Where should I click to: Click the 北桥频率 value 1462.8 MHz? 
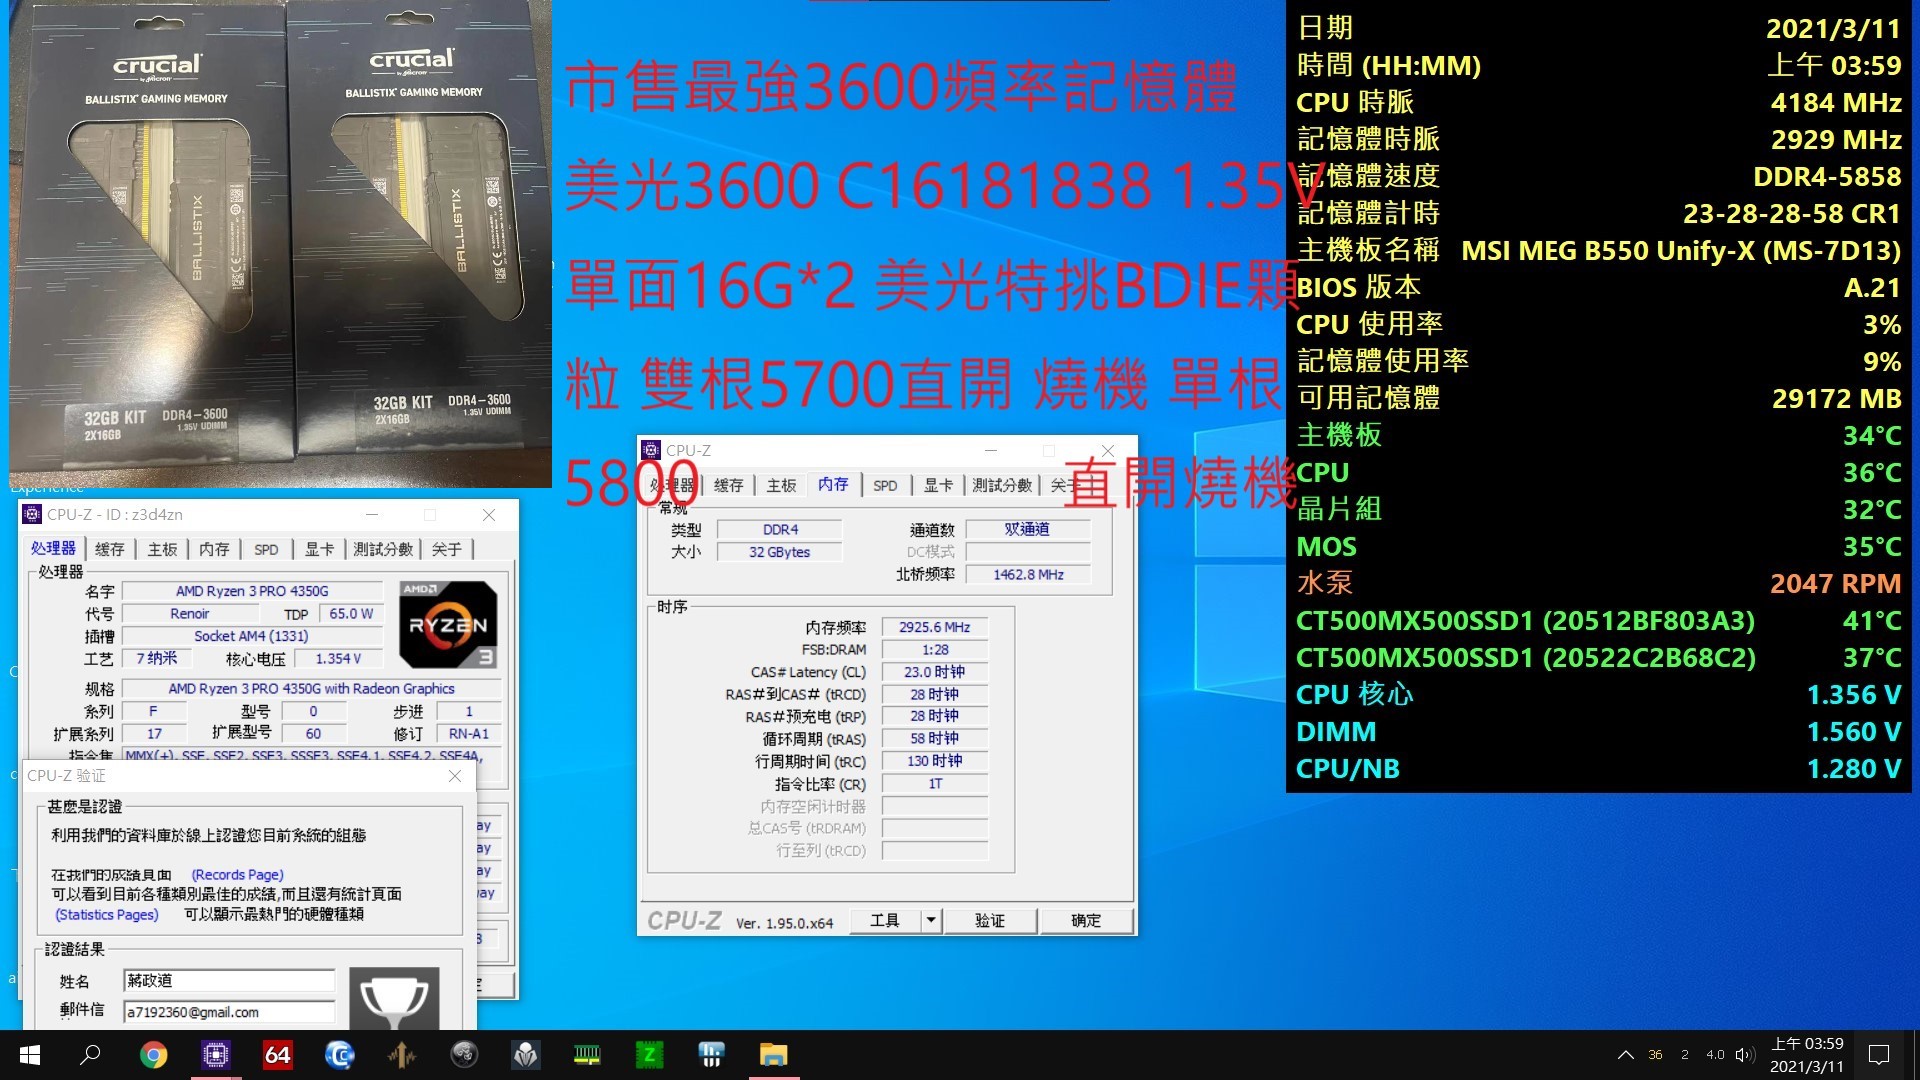[x=1028, y=574]
